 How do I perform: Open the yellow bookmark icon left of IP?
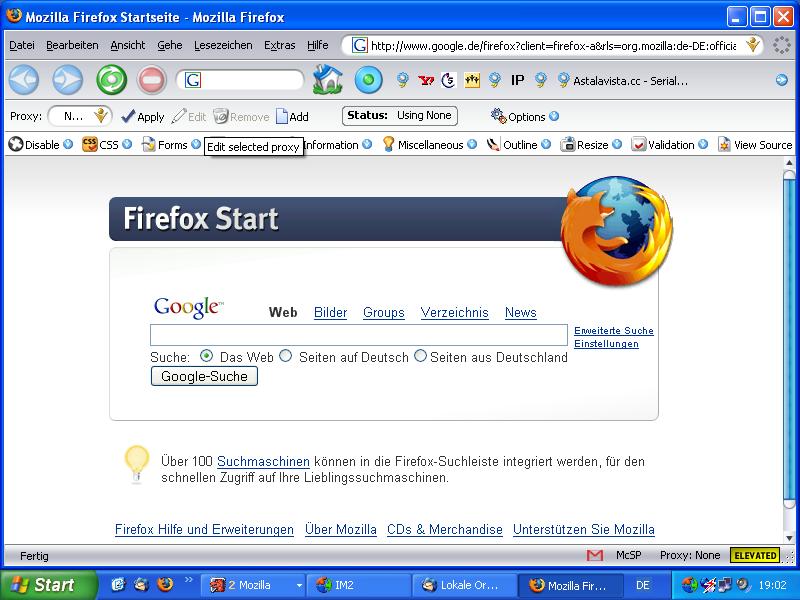[x=472, y=80]
